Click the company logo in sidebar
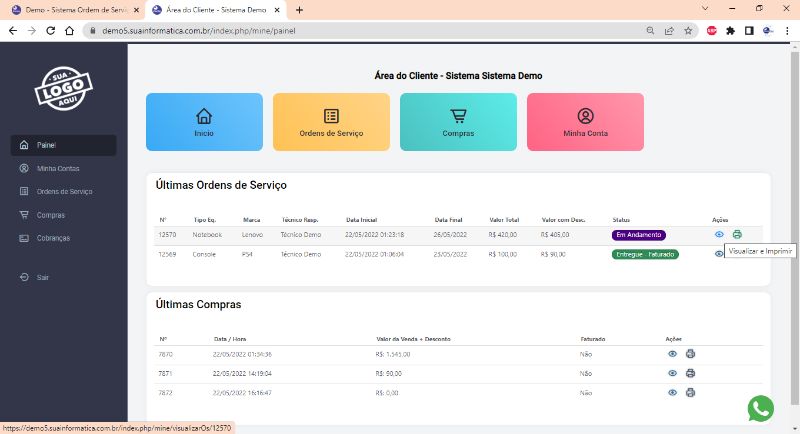Viewport: 800px width, 434px height. tap(63, 89)
